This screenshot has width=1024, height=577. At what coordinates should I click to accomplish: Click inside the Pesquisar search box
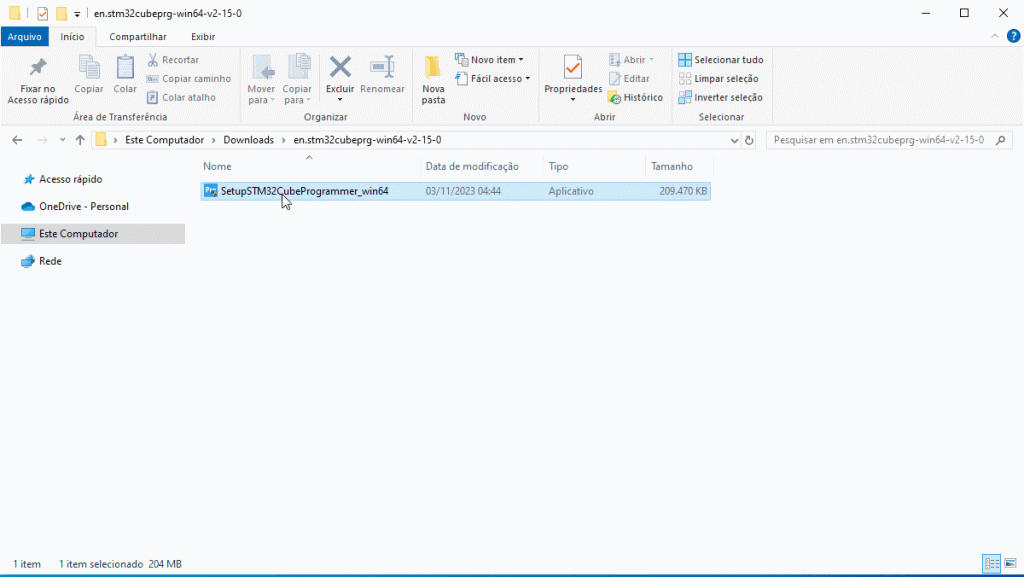coord(880,140)
